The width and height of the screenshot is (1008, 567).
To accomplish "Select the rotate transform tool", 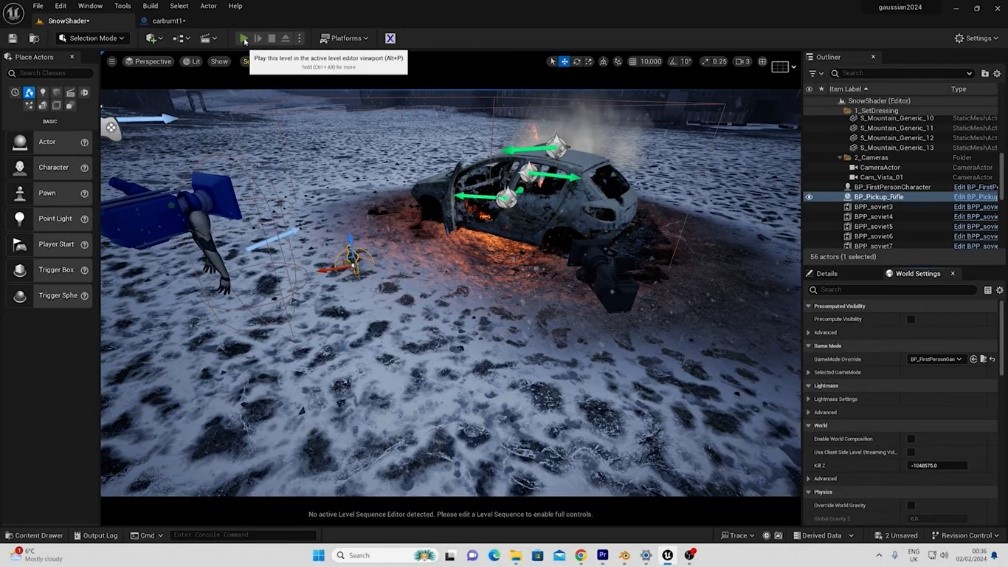I will (x=577, y=61).
